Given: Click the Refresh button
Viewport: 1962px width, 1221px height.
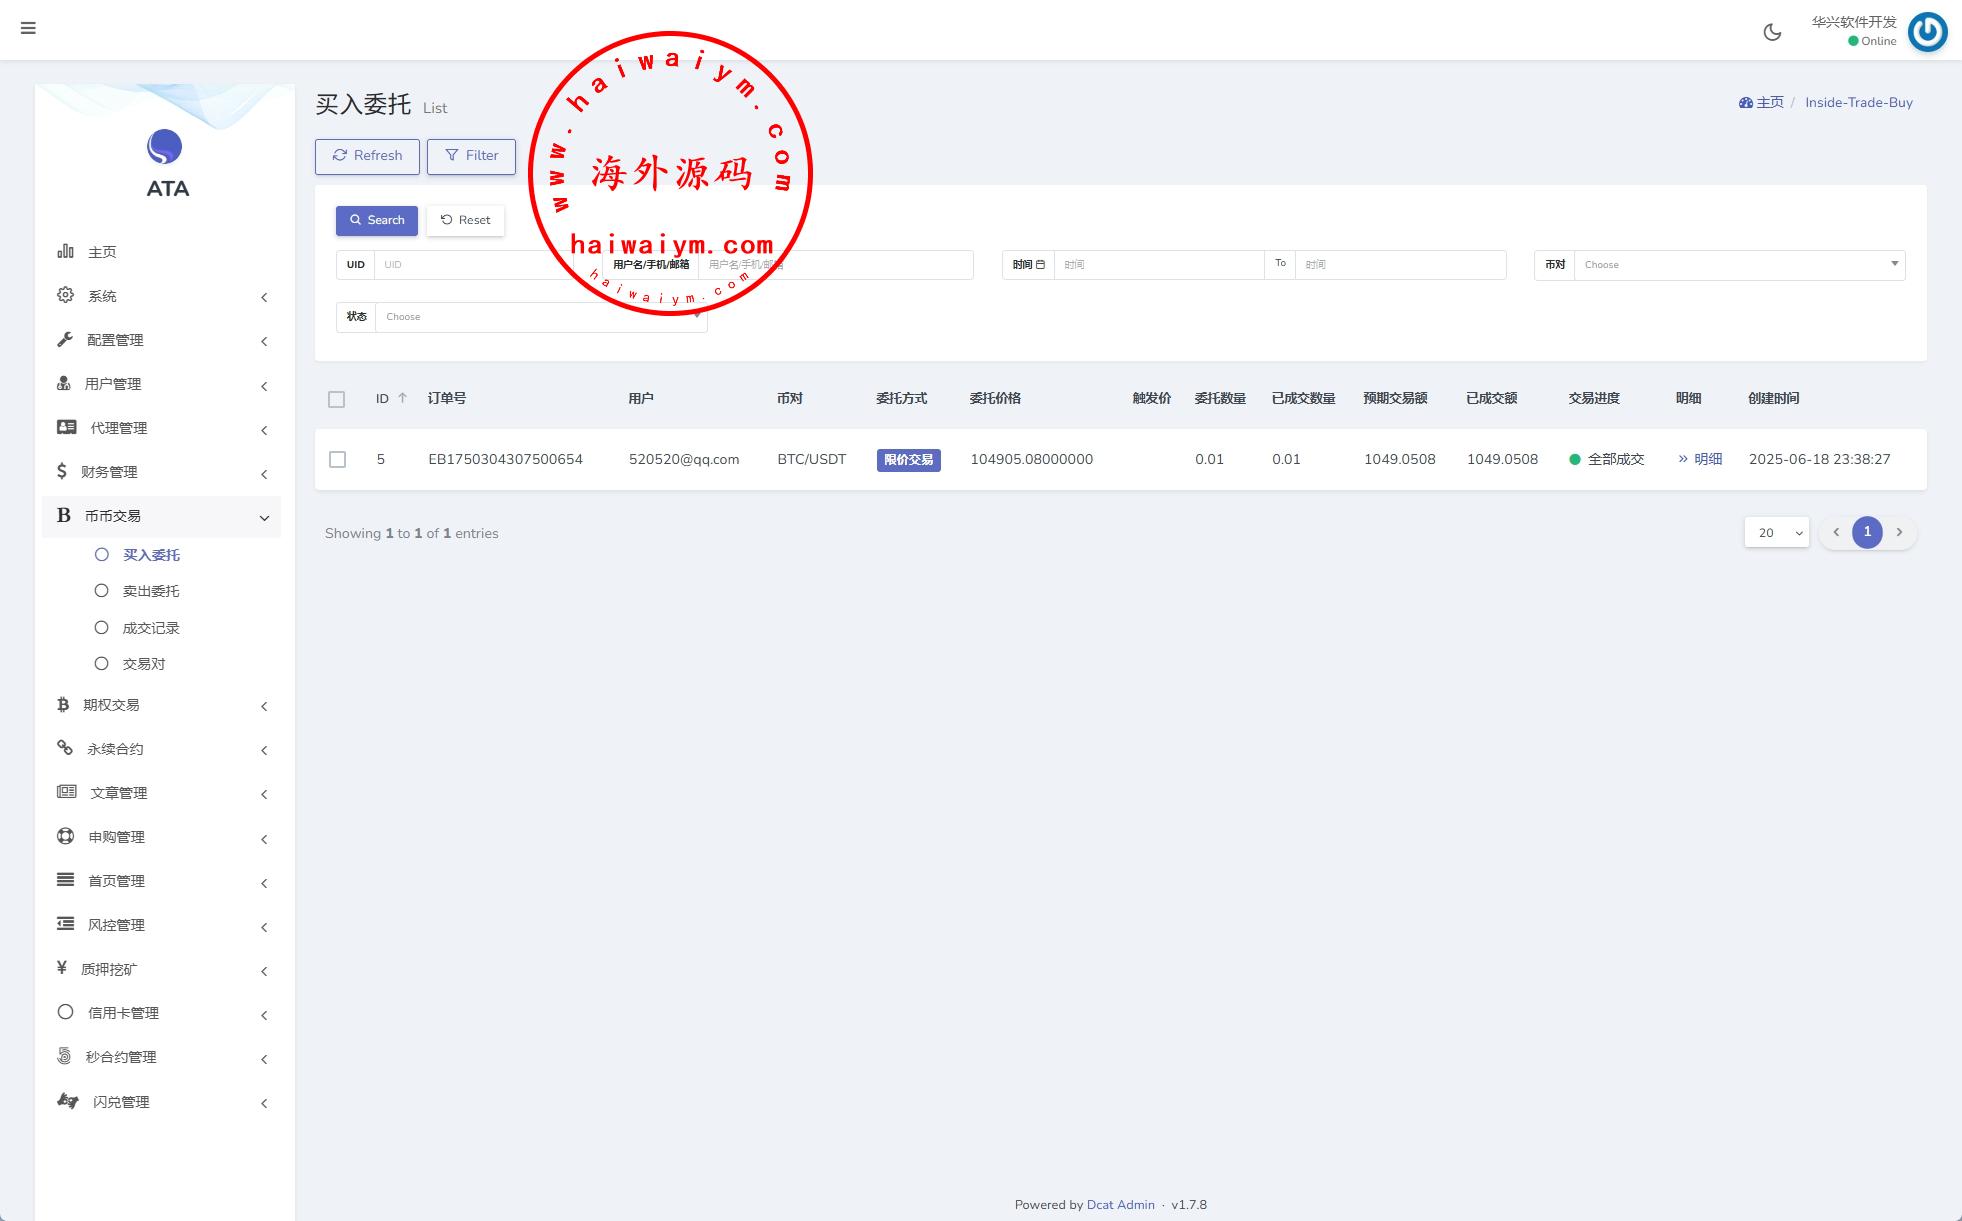Looking at the screenshot, I should [x=367, y=156].
